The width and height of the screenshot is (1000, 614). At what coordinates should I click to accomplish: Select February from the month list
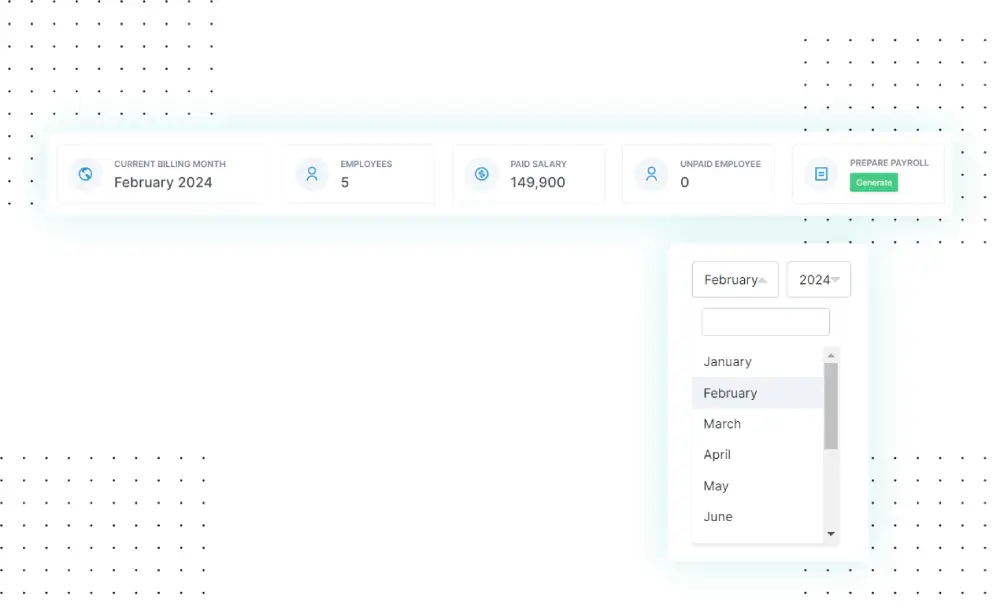[x=730, y=393]
